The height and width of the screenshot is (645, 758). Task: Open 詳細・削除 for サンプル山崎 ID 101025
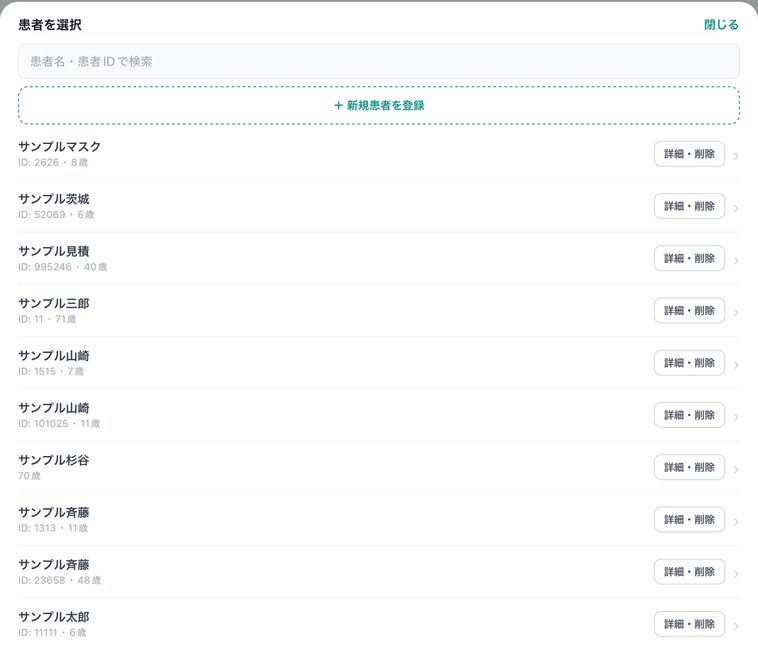pyautogui.click(x=689, y=415)
